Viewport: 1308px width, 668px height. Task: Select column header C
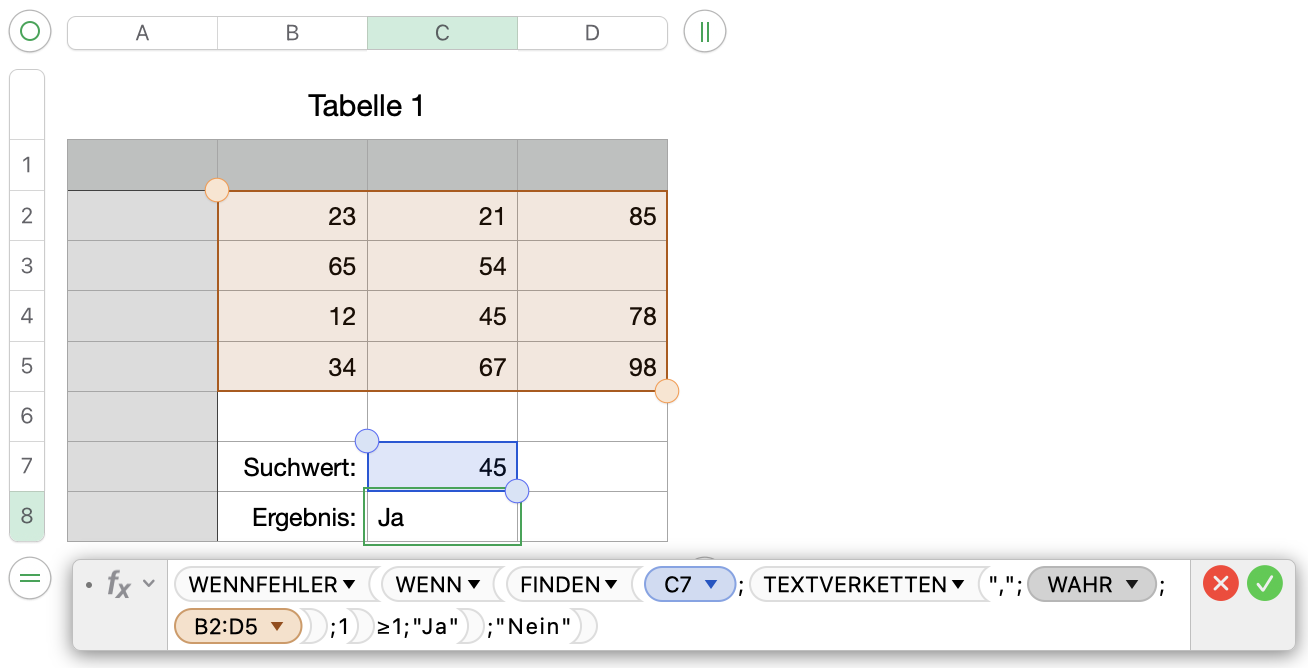[442, 33]
